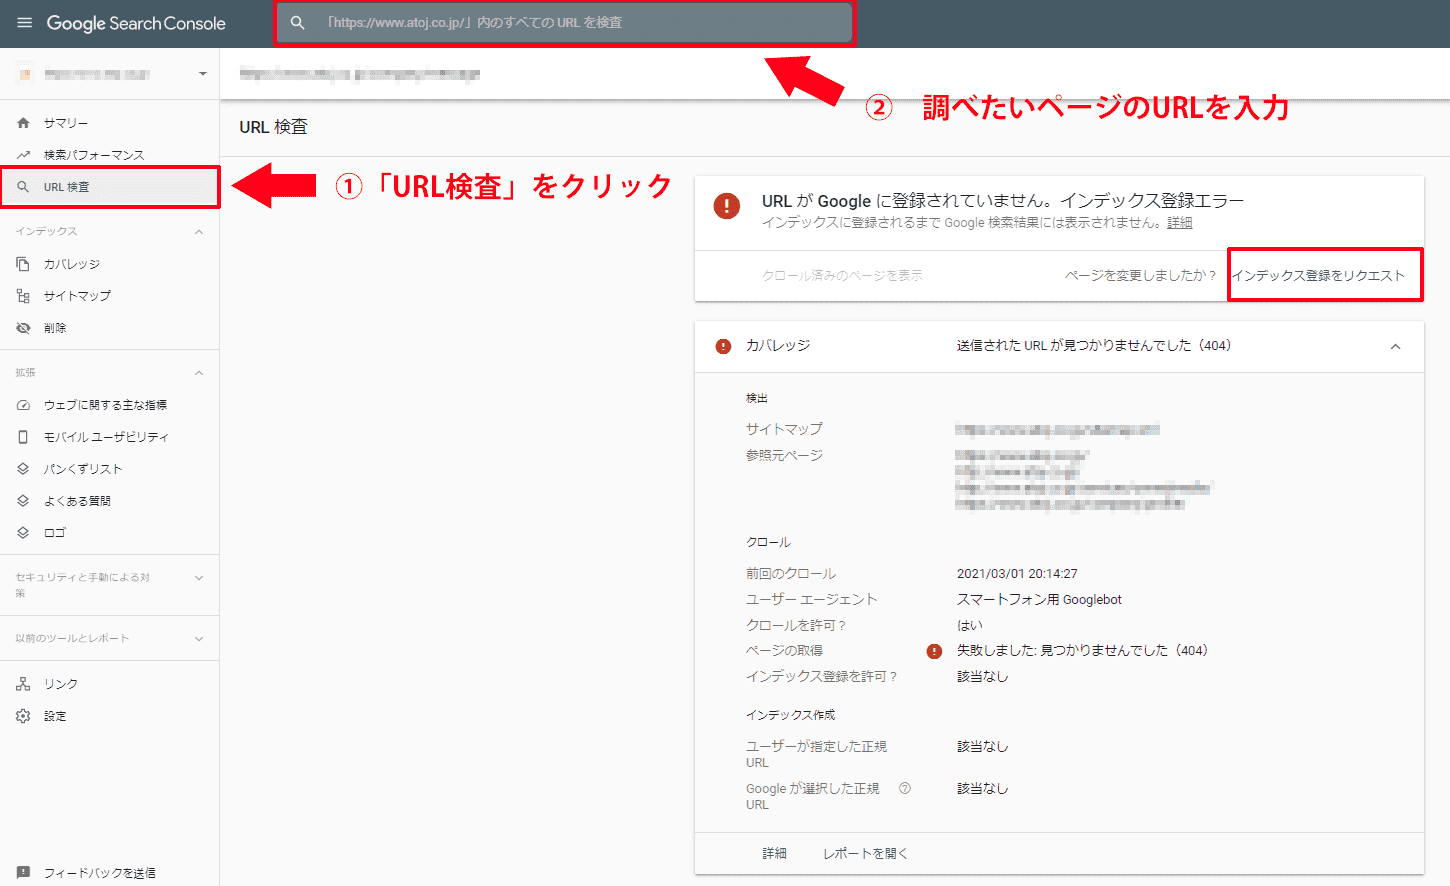Click the speedometer icon for web vitals

[23, 405]
